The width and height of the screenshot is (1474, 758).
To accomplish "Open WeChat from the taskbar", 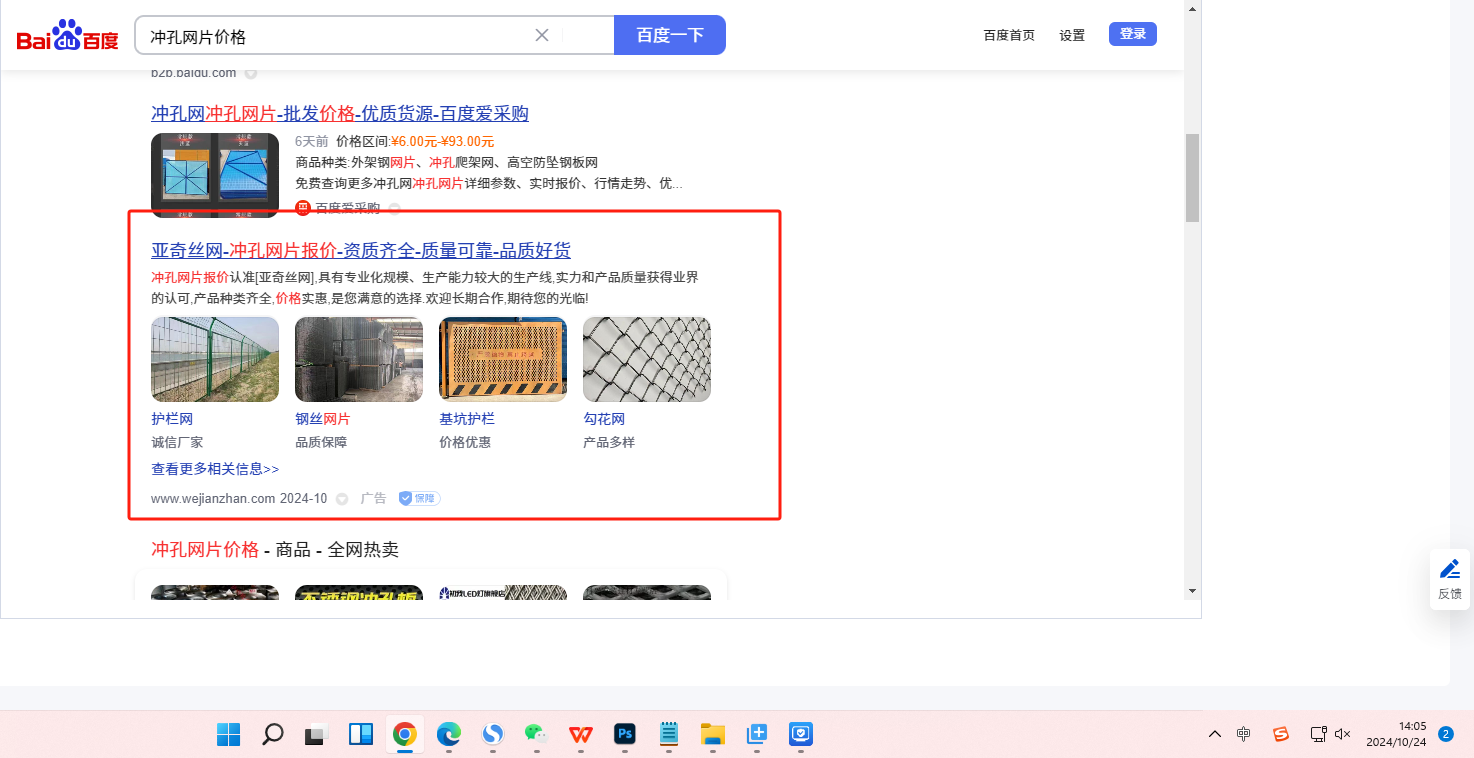I will click(537, 735).
